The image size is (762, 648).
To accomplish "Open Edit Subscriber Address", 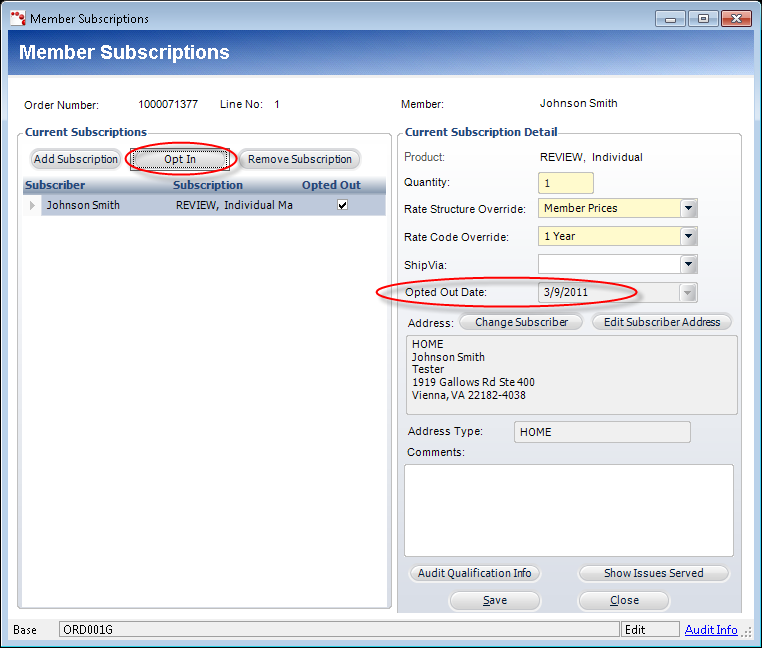I will pos(661,322).
